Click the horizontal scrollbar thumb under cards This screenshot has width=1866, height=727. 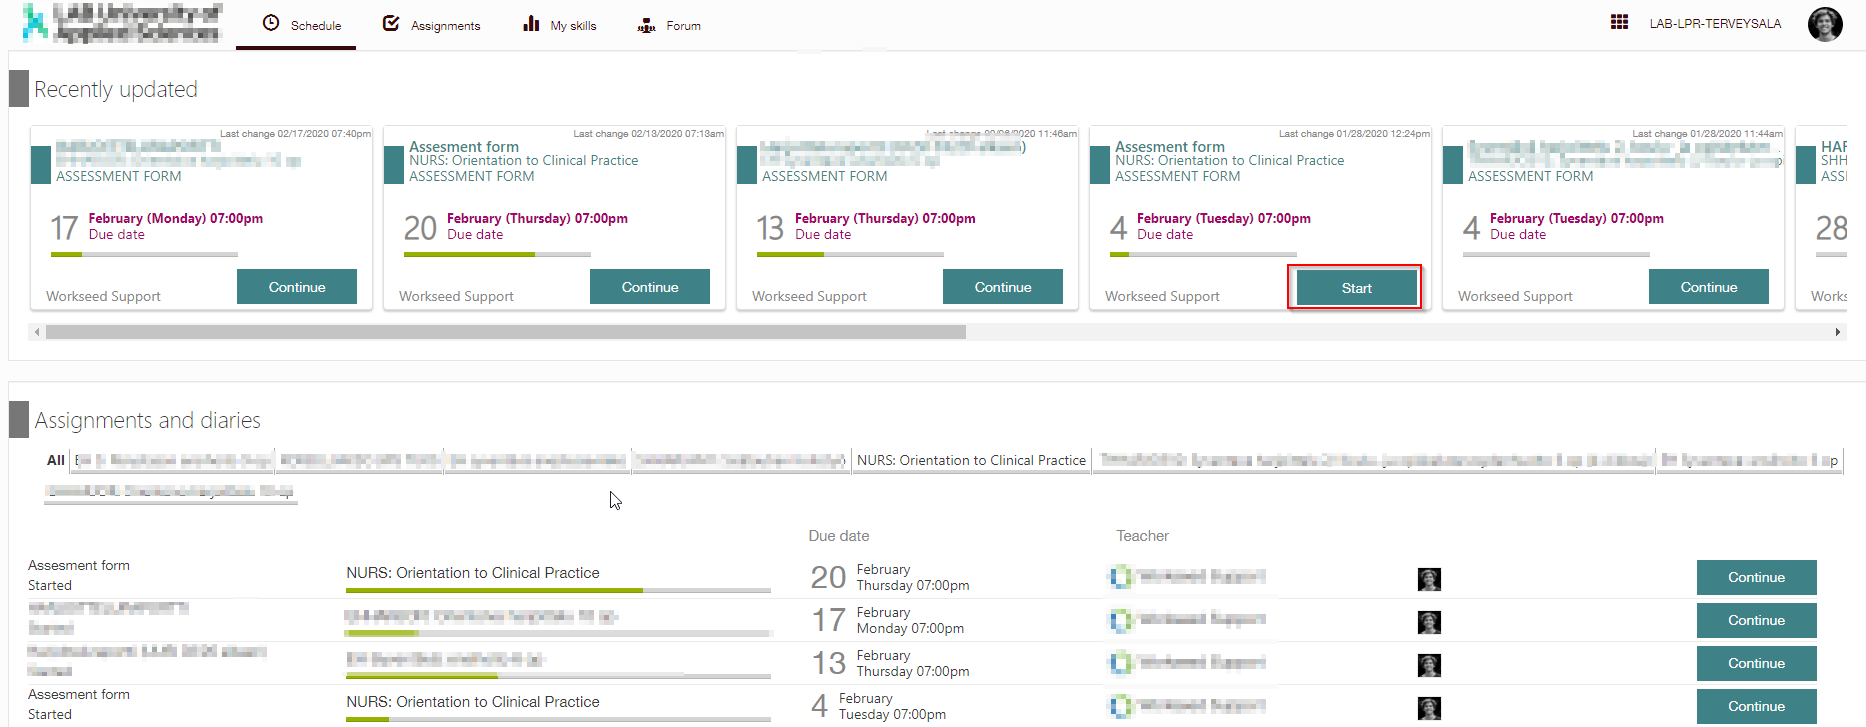(505, 332)
